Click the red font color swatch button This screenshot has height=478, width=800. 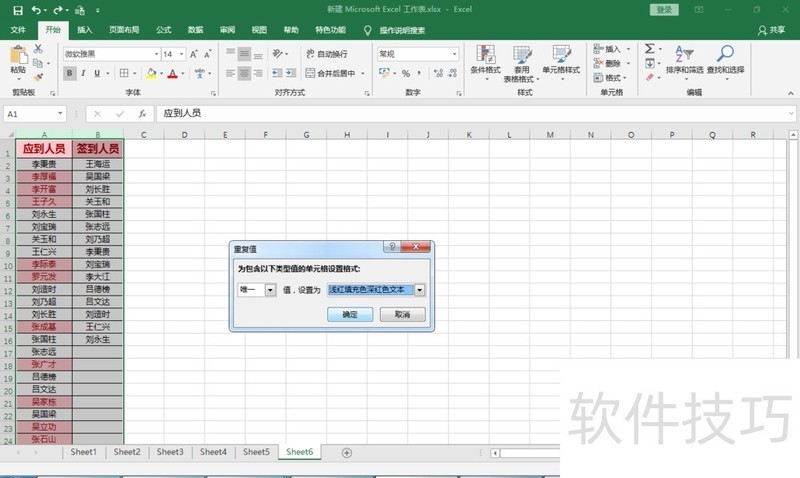pyautogui.click(x=172, y=73)
